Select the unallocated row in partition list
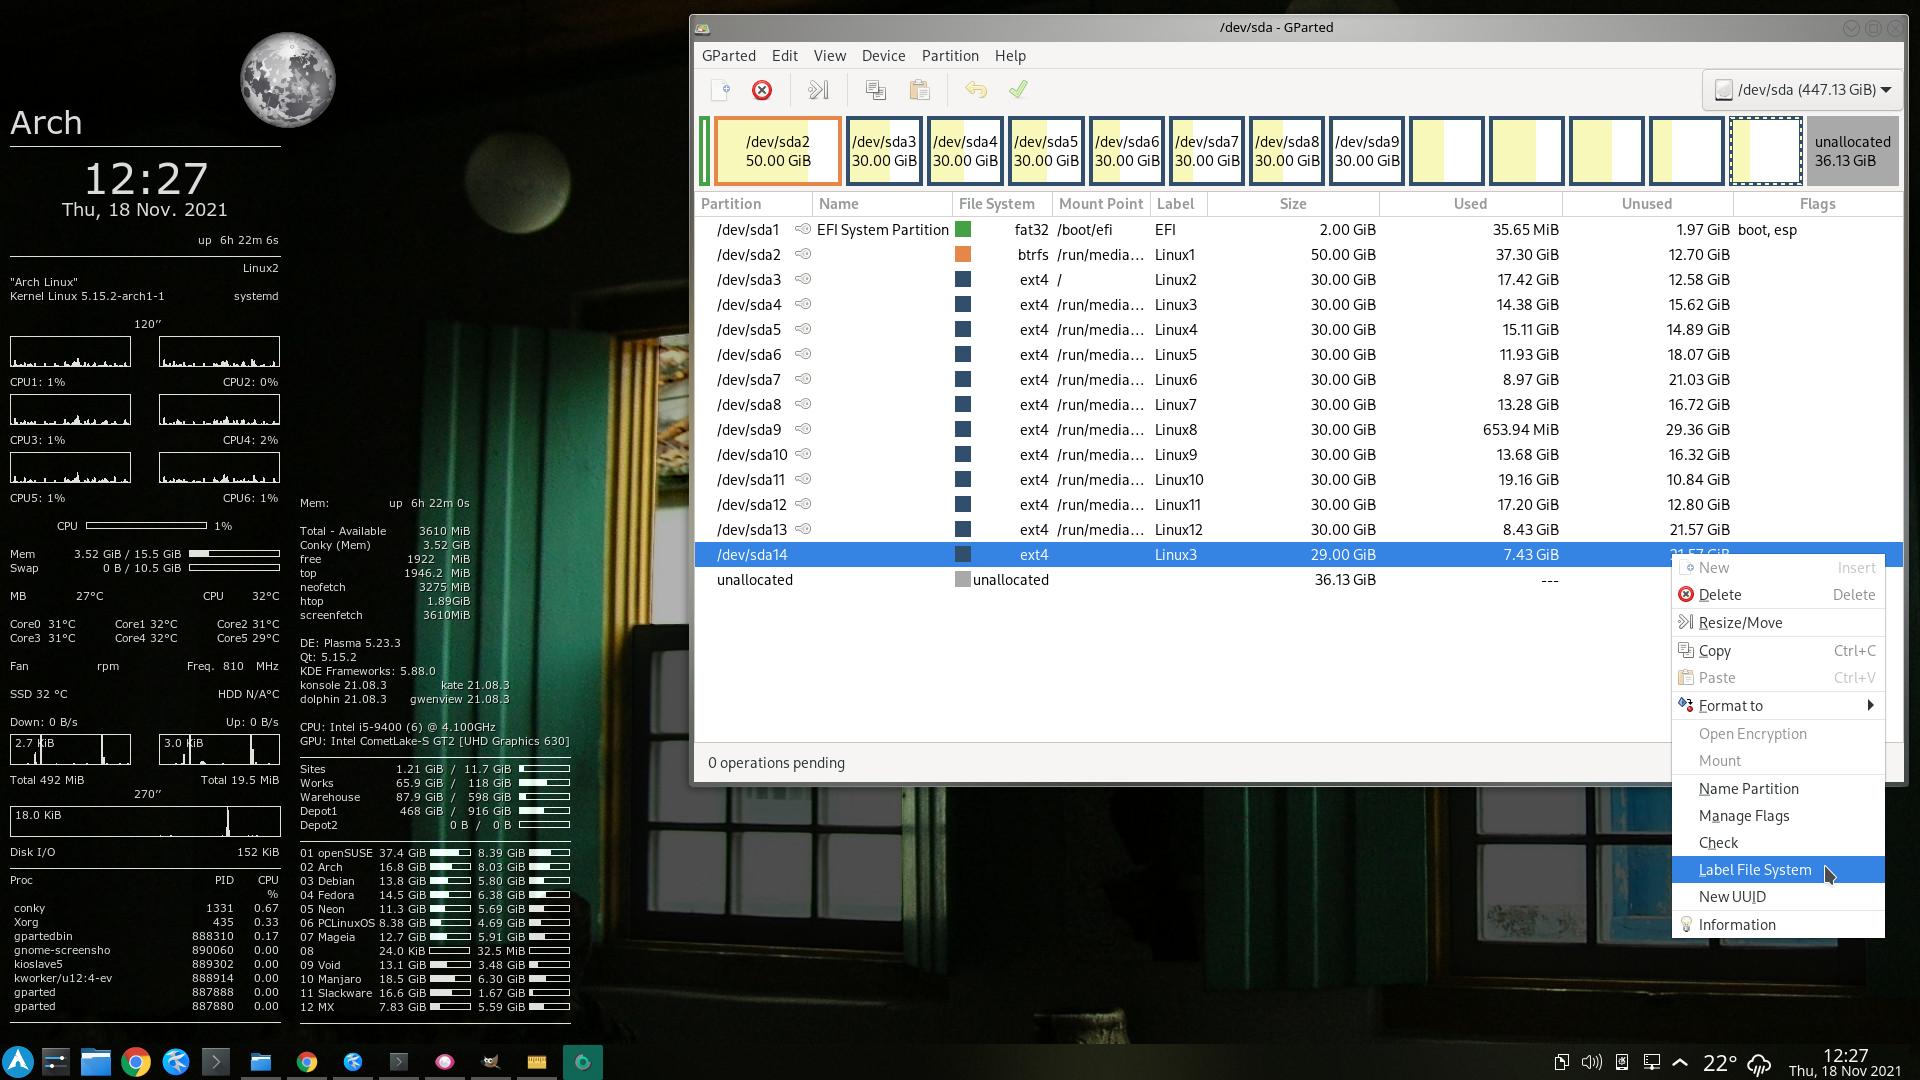The height and width of the screenshot is (1080, 1920). click(x=755, y=580)
